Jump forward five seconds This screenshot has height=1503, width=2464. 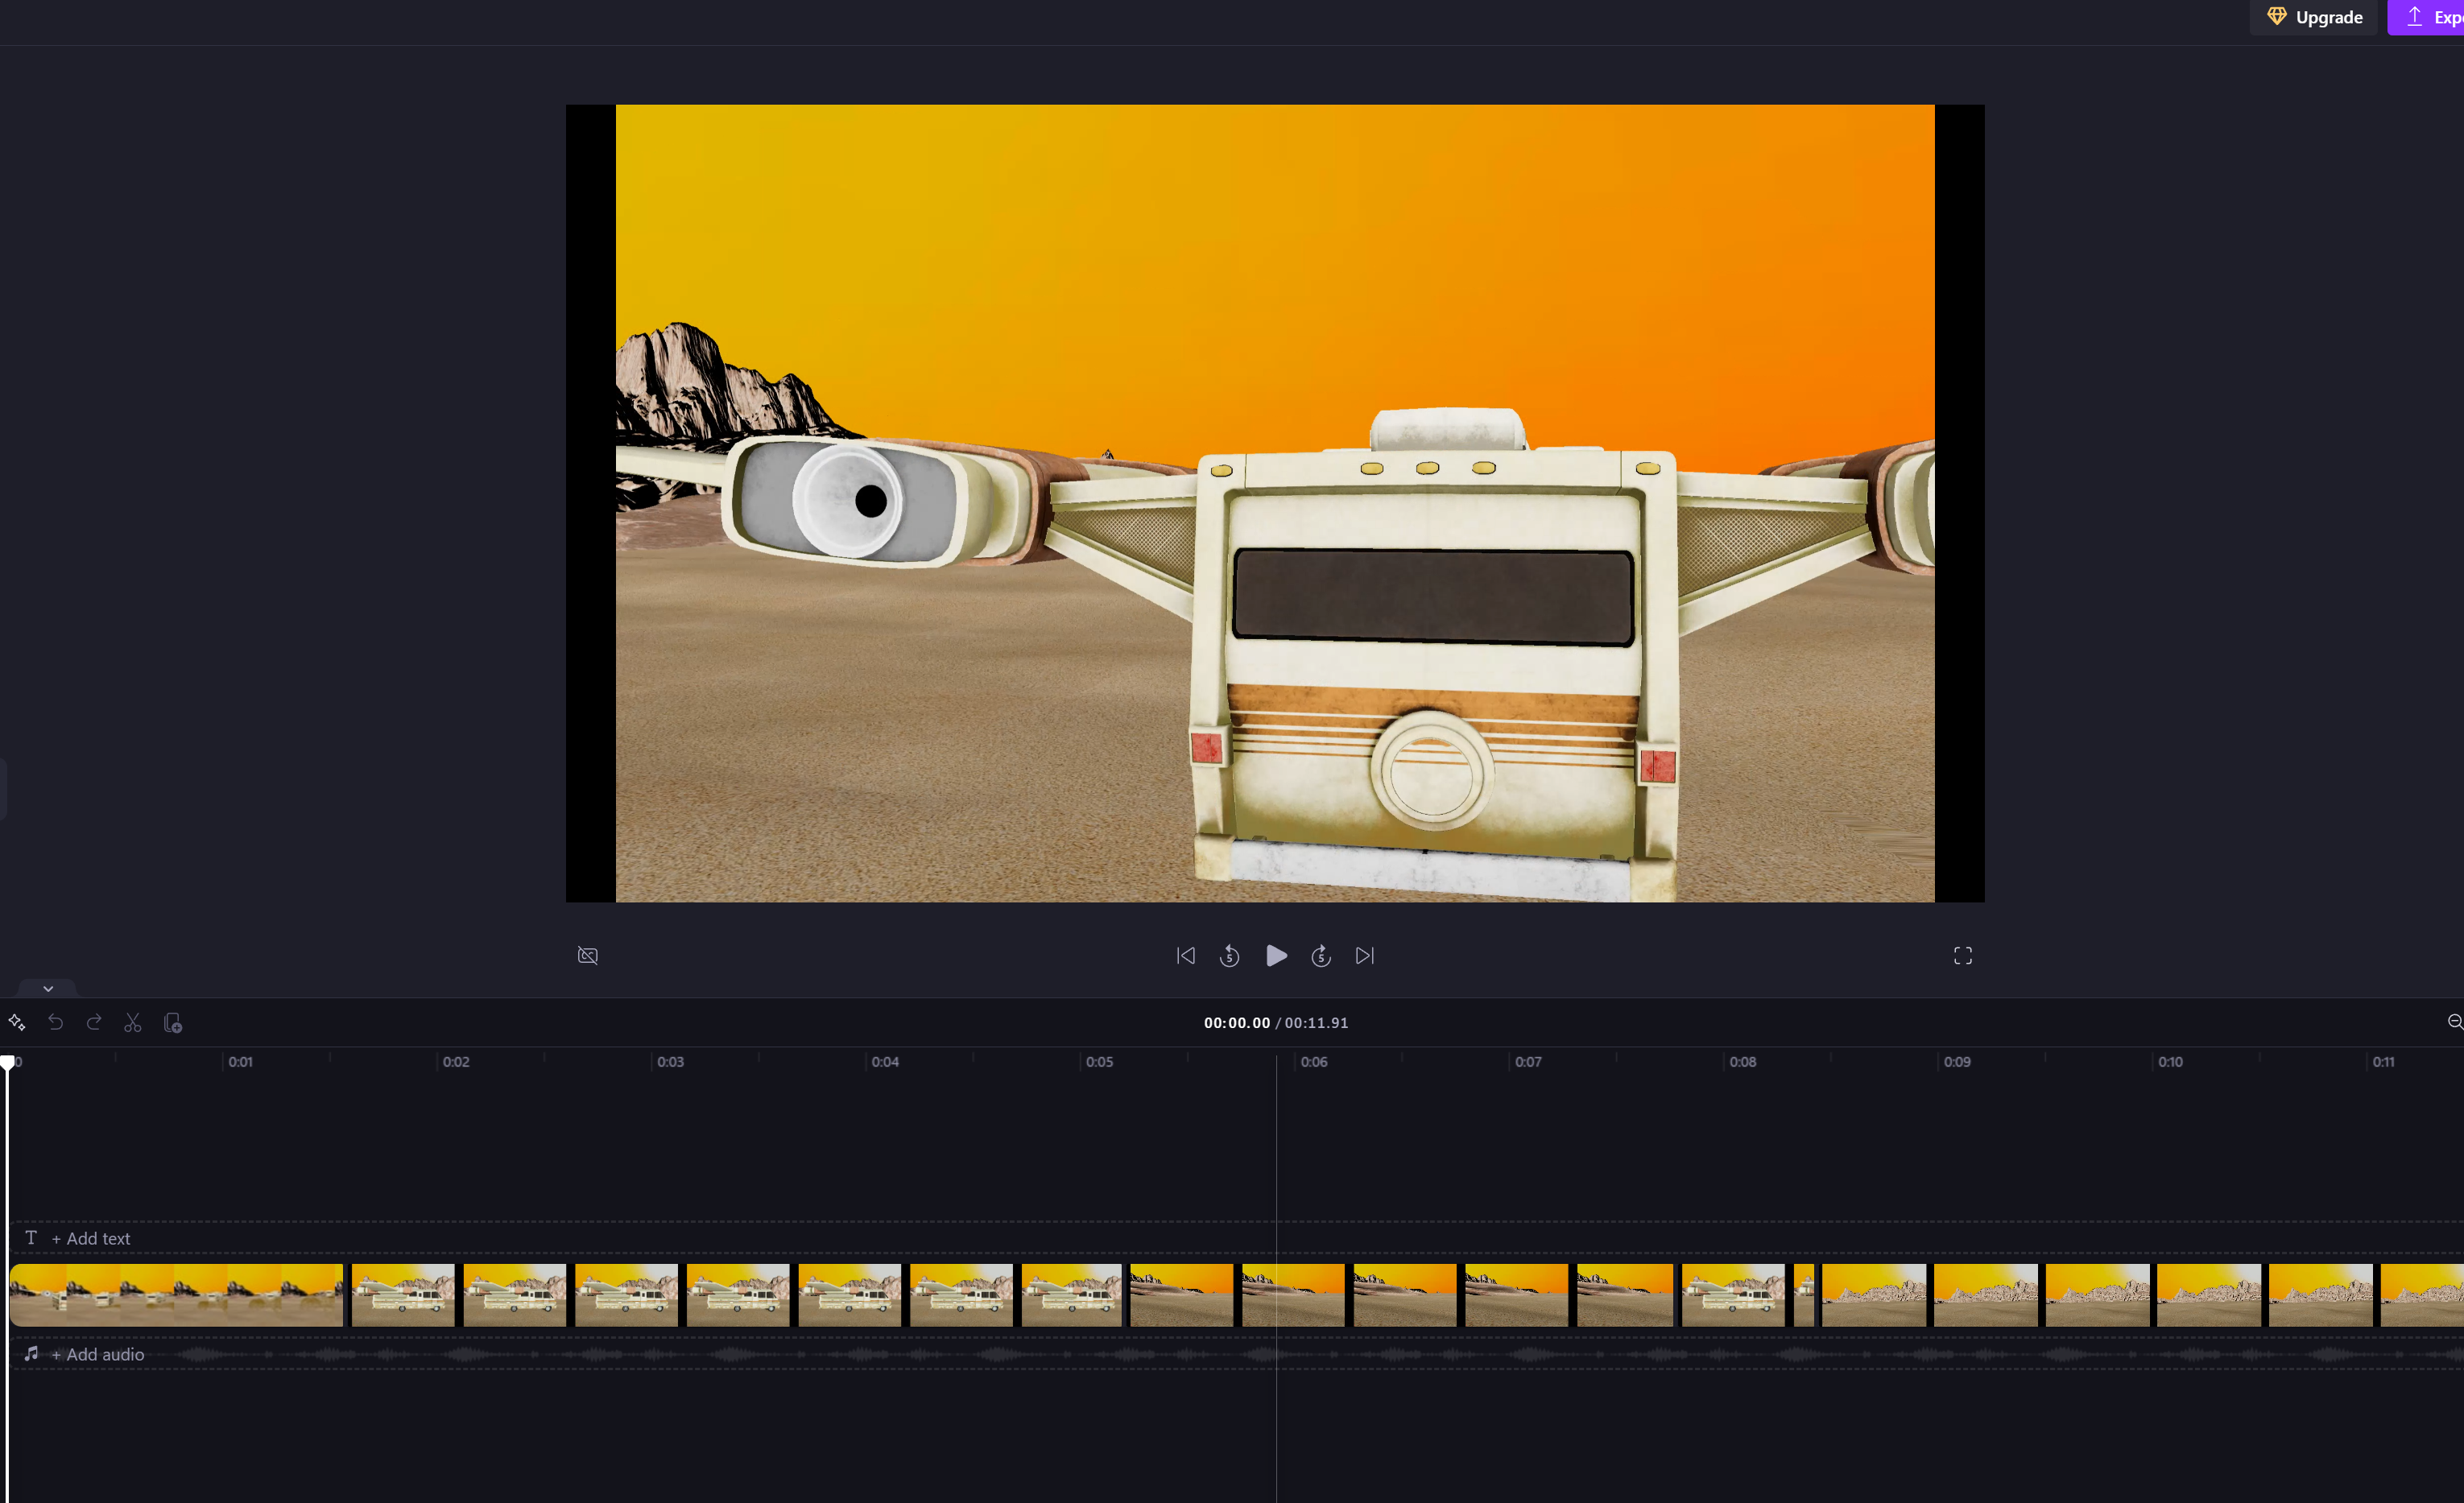point(1321,955)
